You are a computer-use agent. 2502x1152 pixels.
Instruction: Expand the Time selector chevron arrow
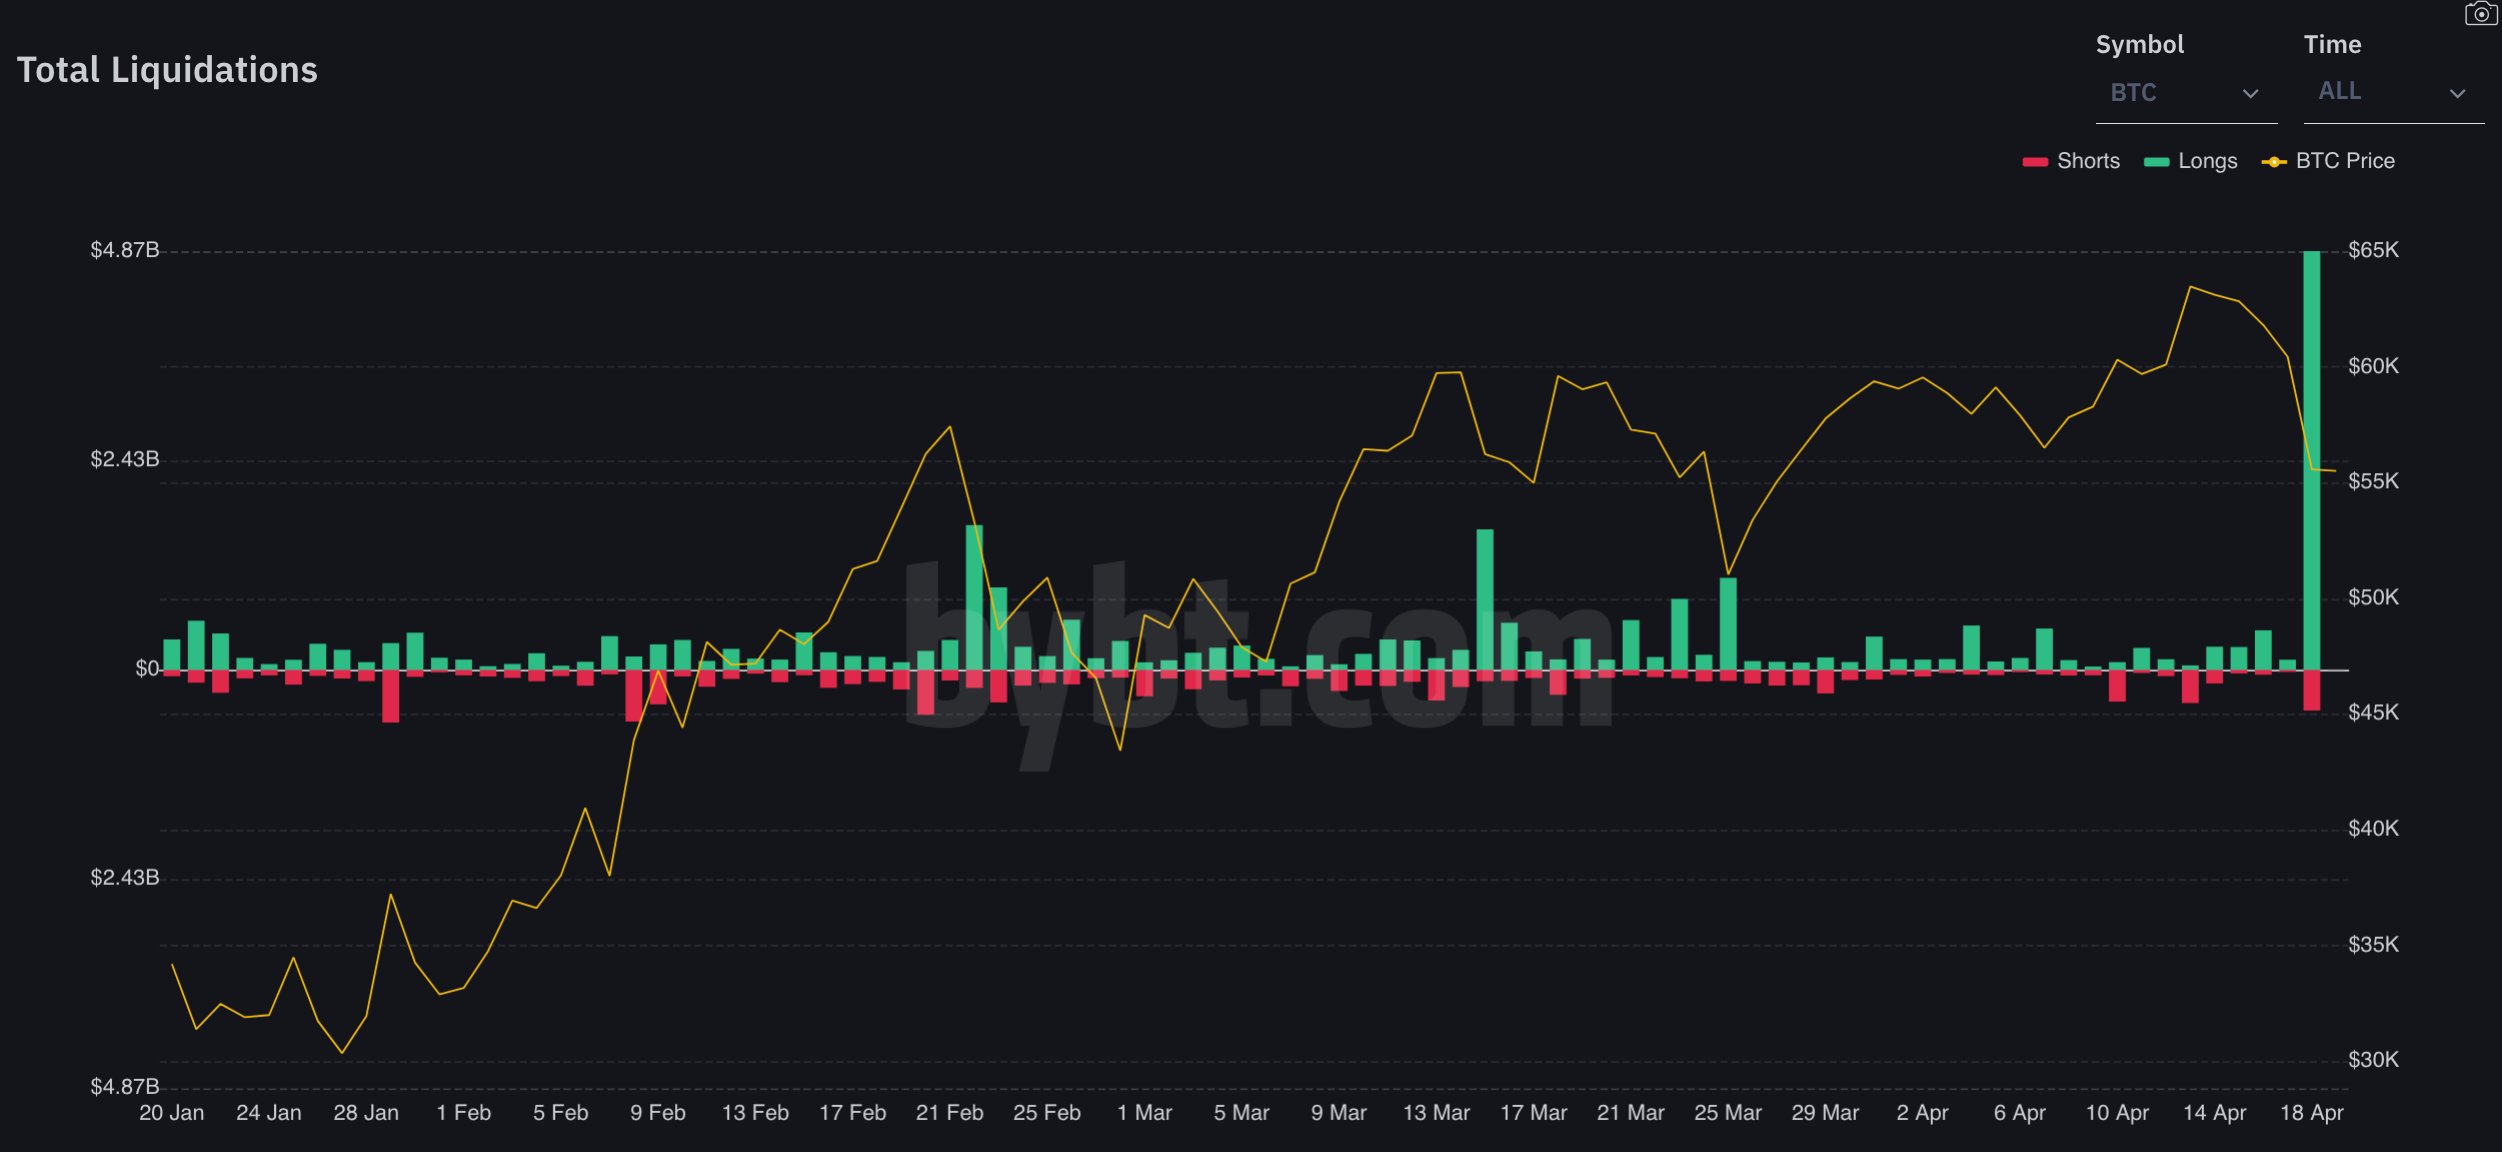coord(2457,94)
